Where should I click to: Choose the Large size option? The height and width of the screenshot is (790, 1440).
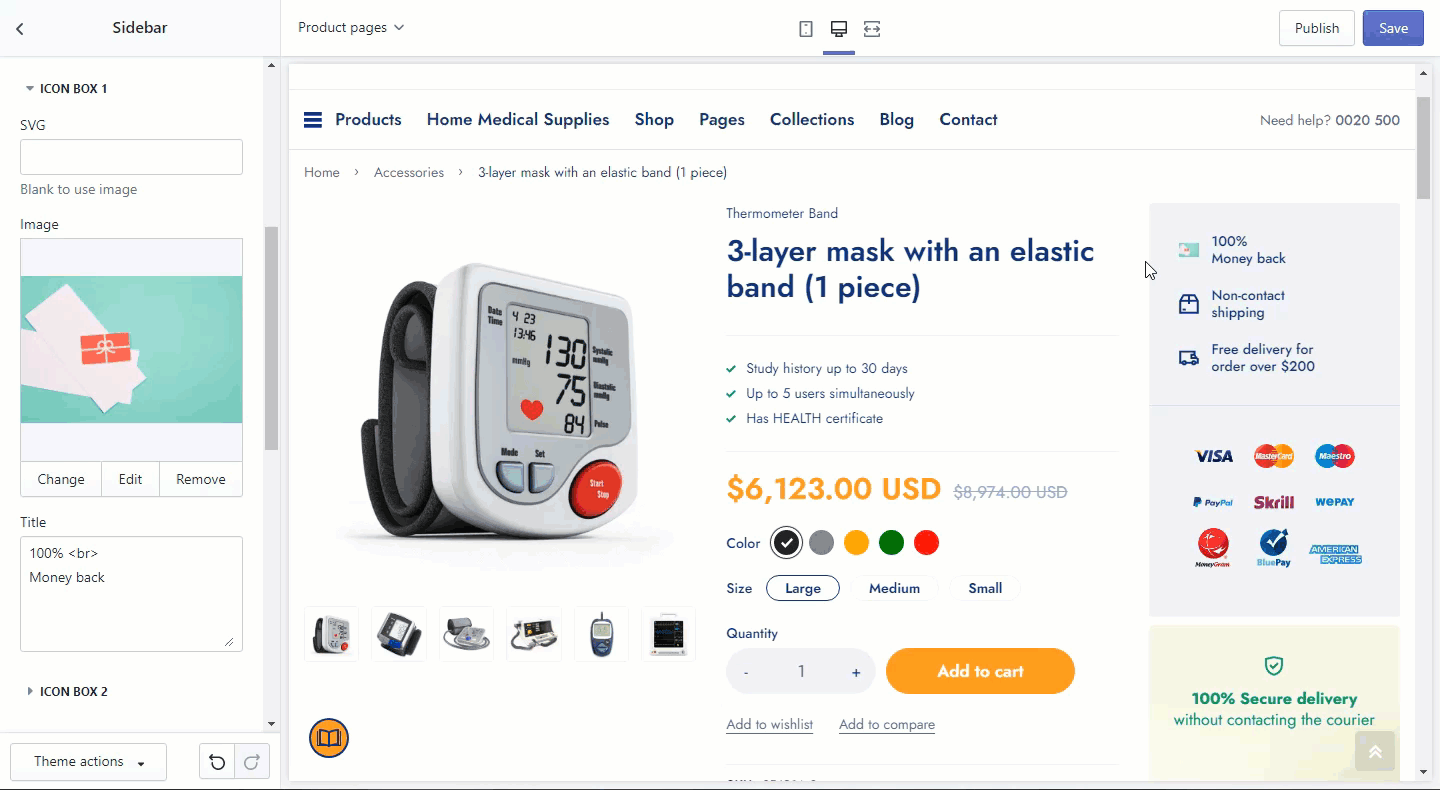(803, 588)
